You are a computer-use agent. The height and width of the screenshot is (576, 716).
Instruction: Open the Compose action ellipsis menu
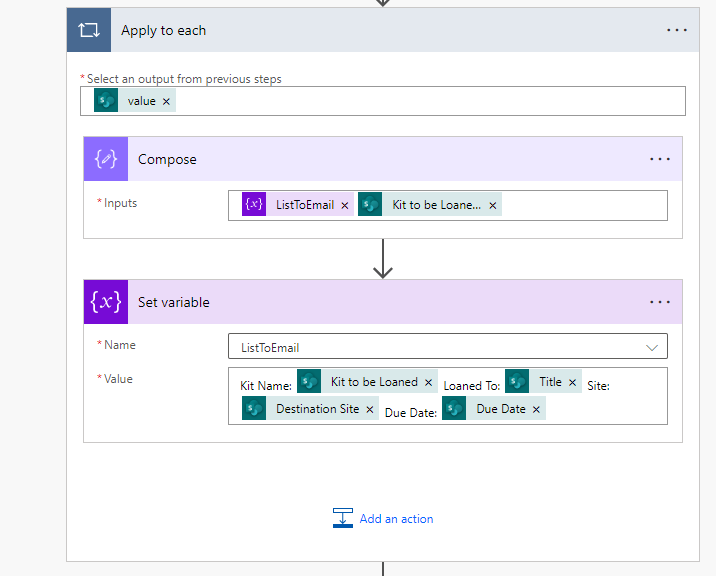[660, 159]
